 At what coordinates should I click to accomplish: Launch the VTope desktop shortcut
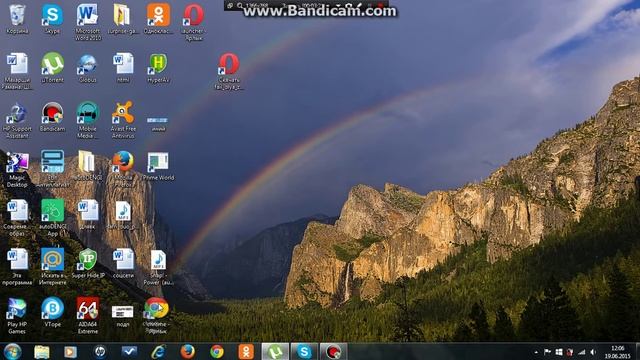52,309
